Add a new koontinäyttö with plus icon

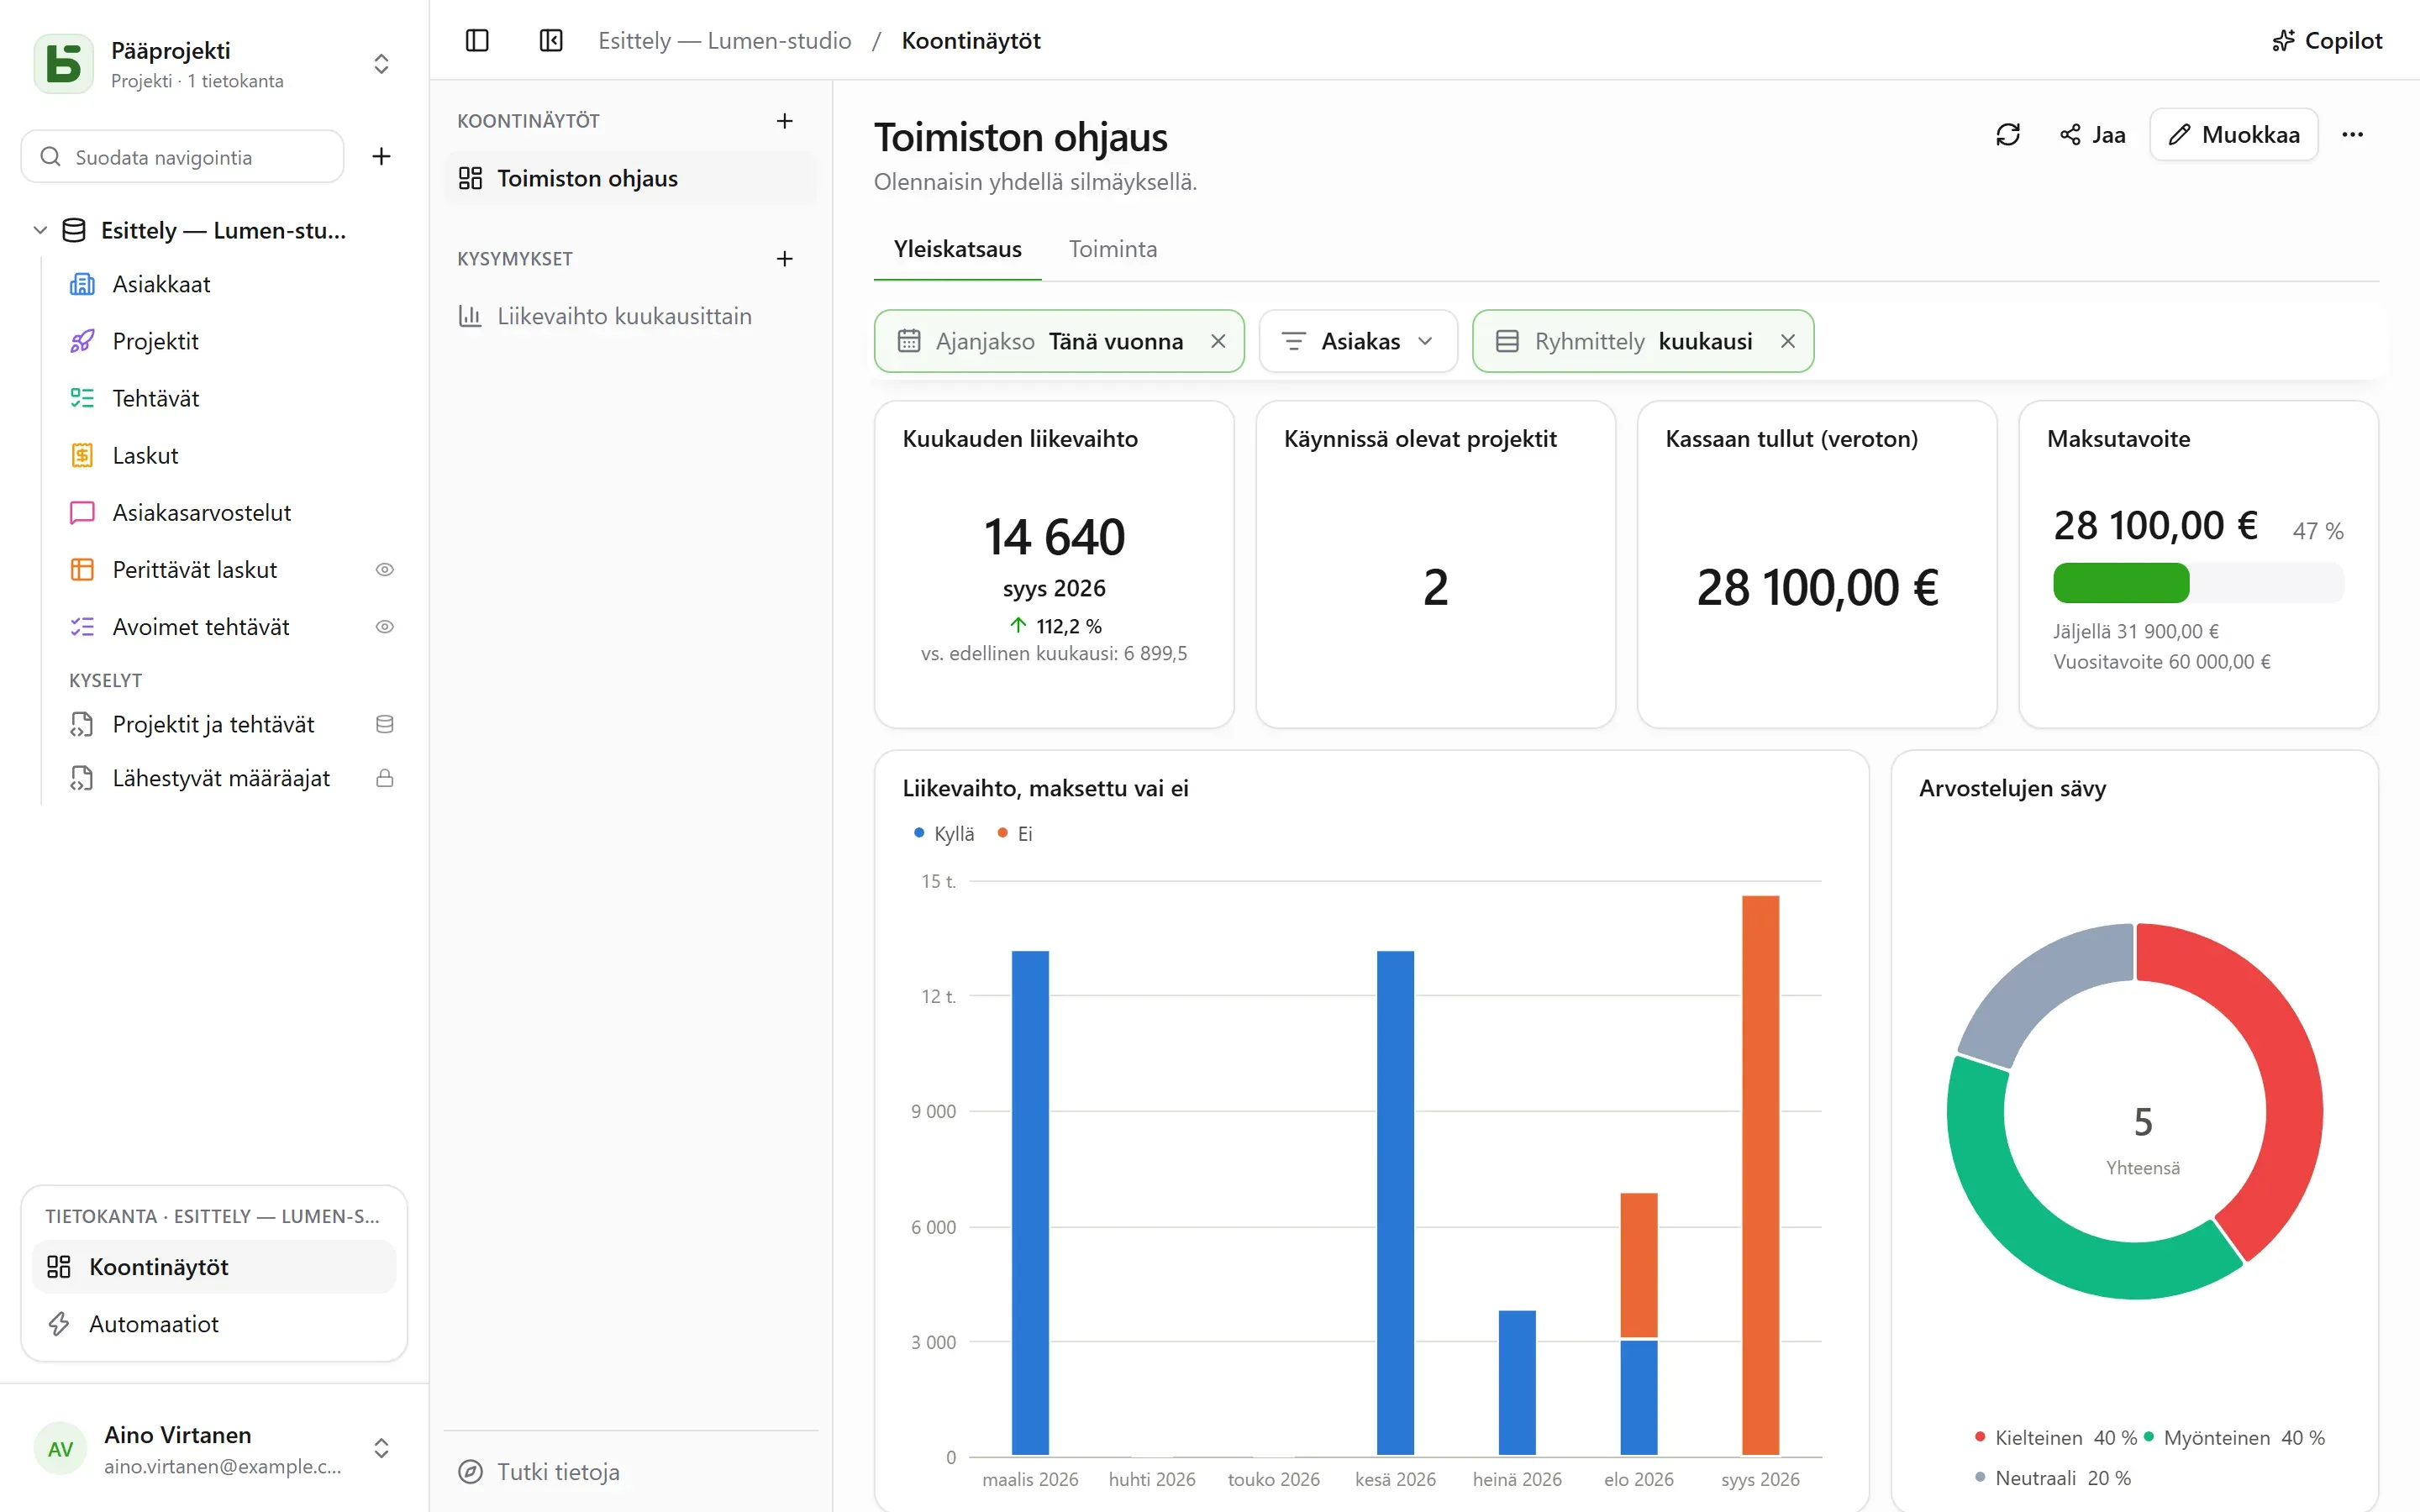785,121
